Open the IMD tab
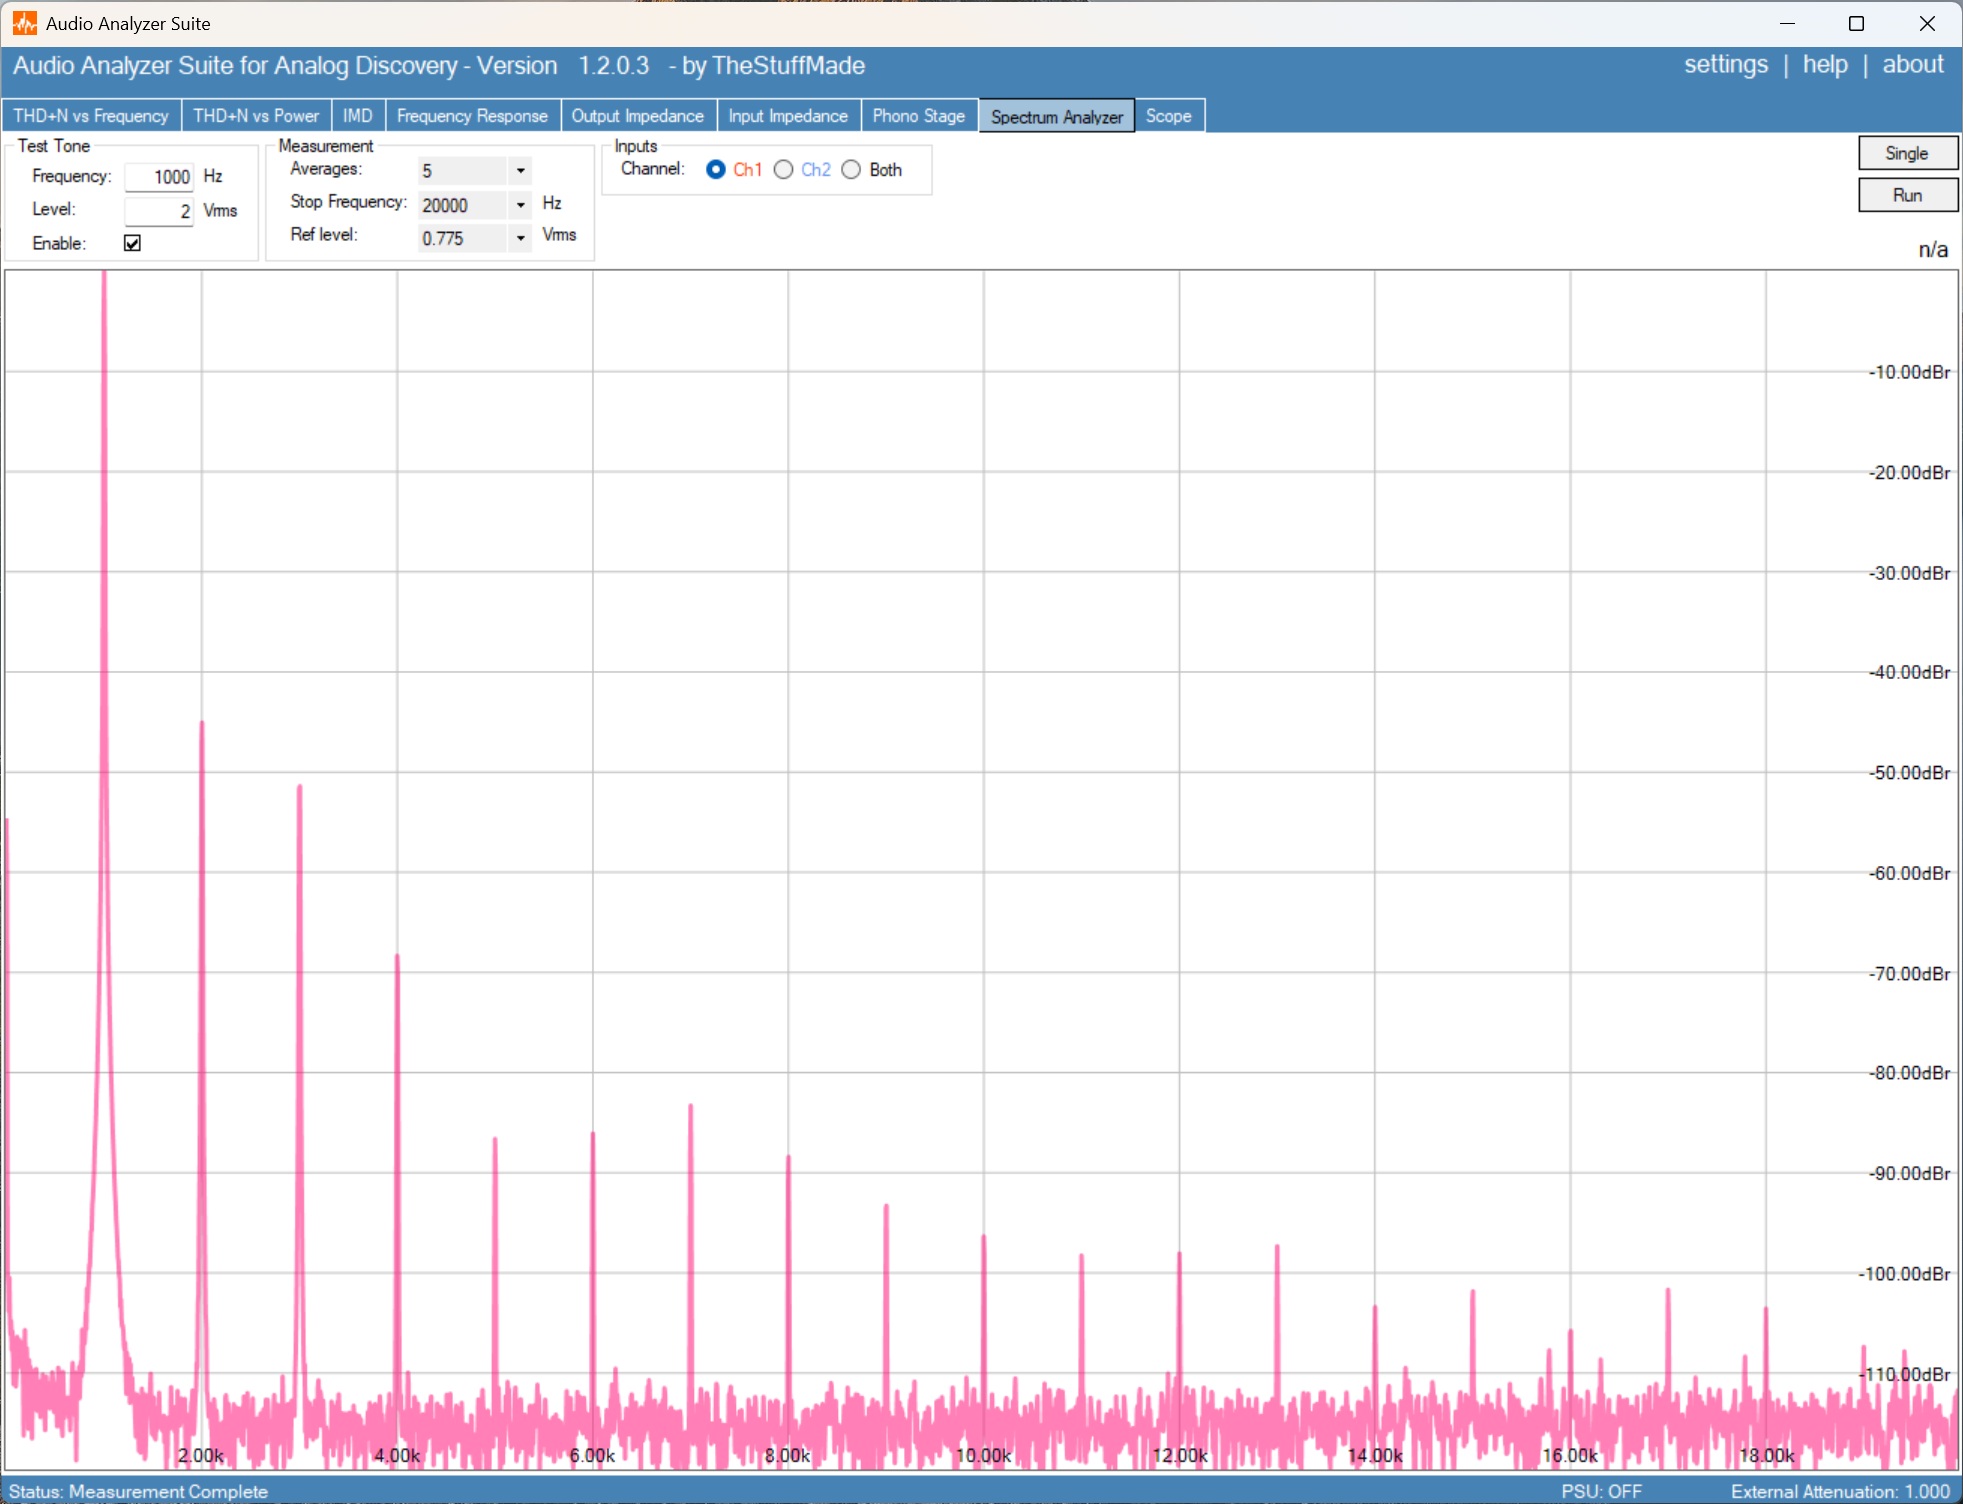This screenshot has height=1504, width=1963. coord(358,116)
